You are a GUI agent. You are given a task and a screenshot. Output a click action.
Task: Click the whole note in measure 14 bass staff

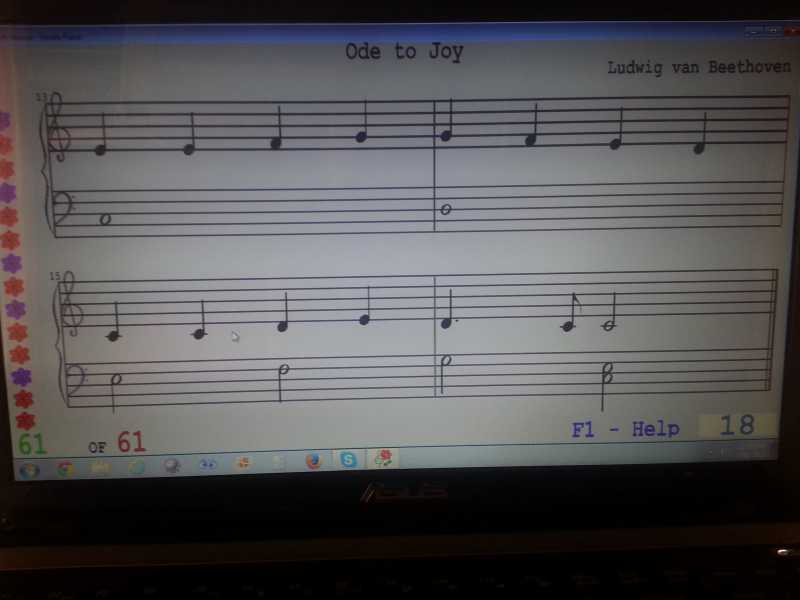[x=445, y=209]
